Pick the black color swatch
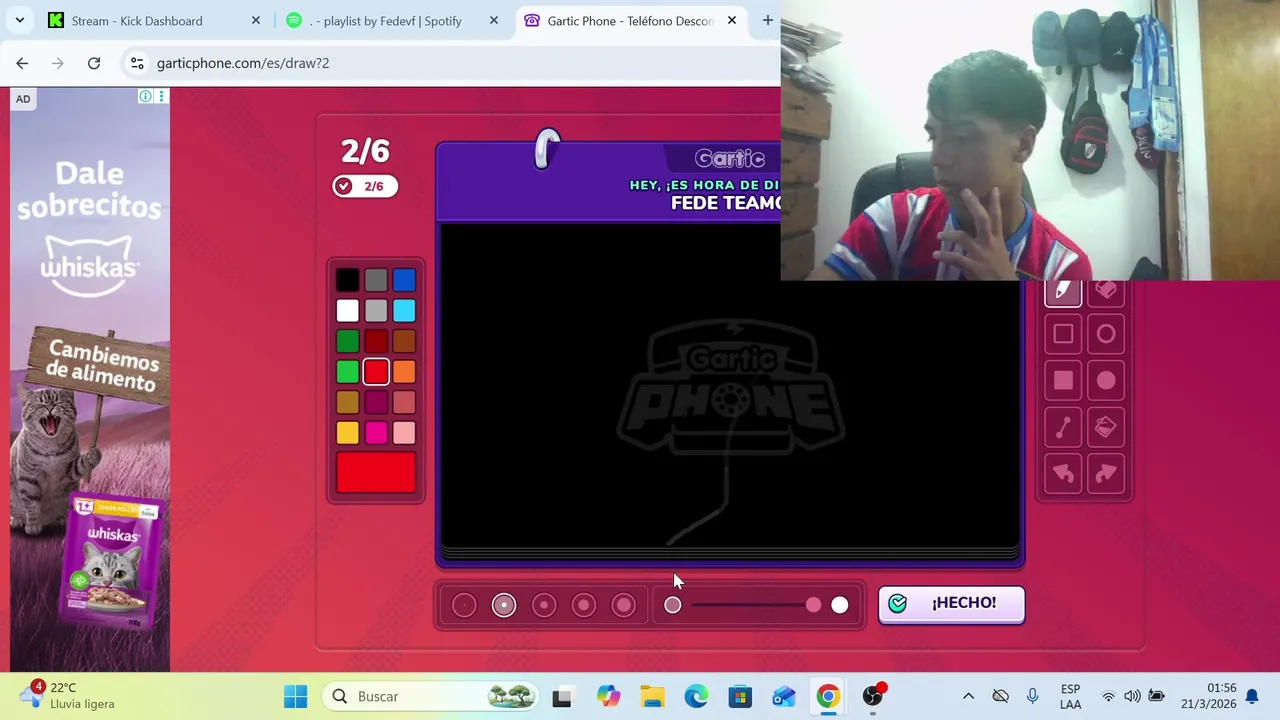1280x720 pixels. [347, 280]
